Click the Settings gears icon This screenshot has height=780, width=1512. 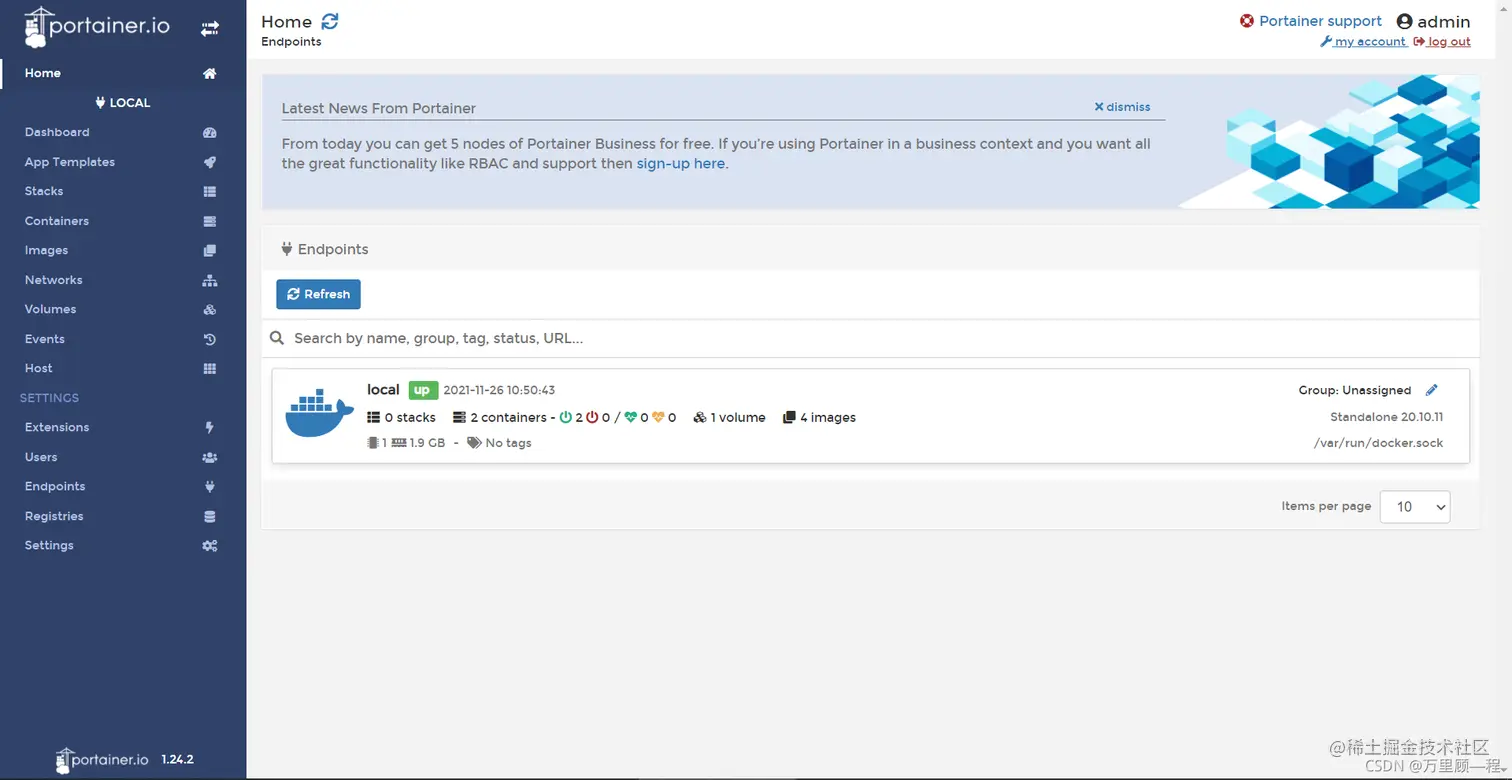[x=209, y=545]
